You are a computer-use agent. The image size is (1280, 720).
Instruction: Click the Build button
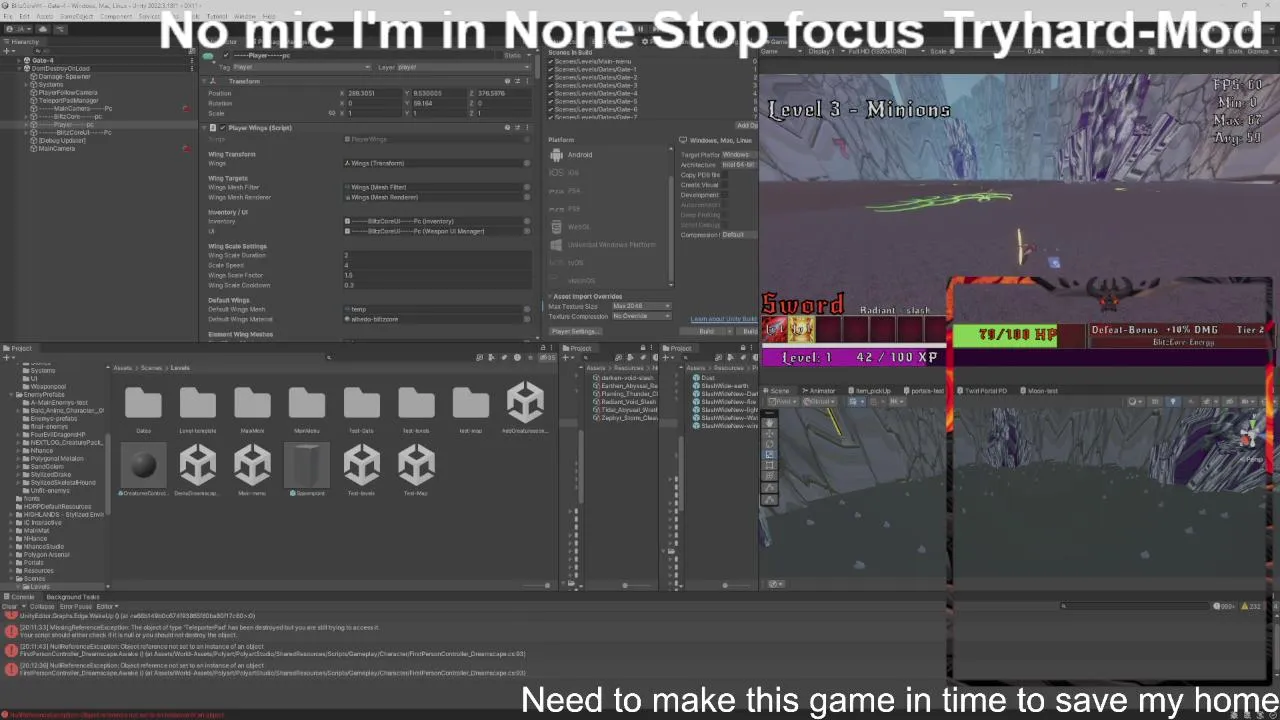(706, 331)
